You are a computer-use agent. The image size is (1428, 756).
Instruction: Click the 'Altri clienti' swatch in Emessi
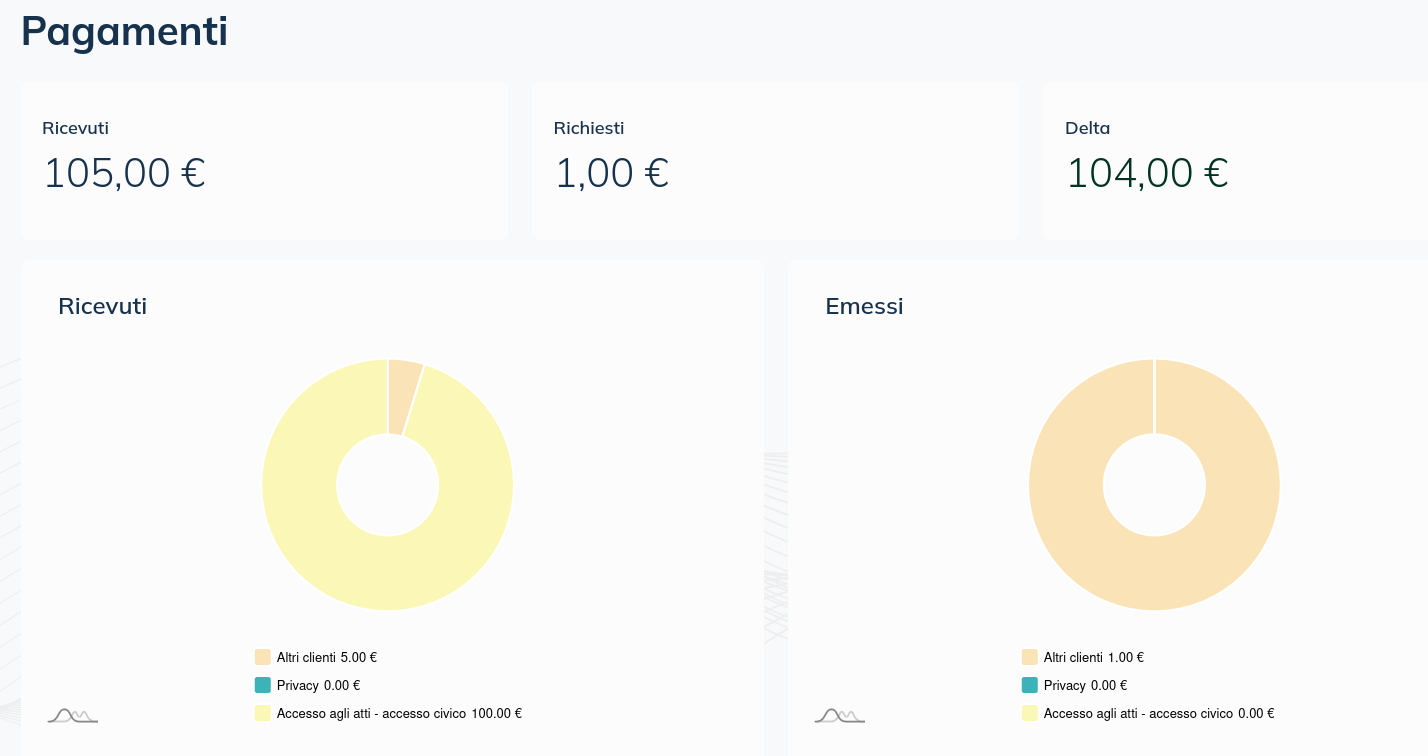pos(1029,657)
